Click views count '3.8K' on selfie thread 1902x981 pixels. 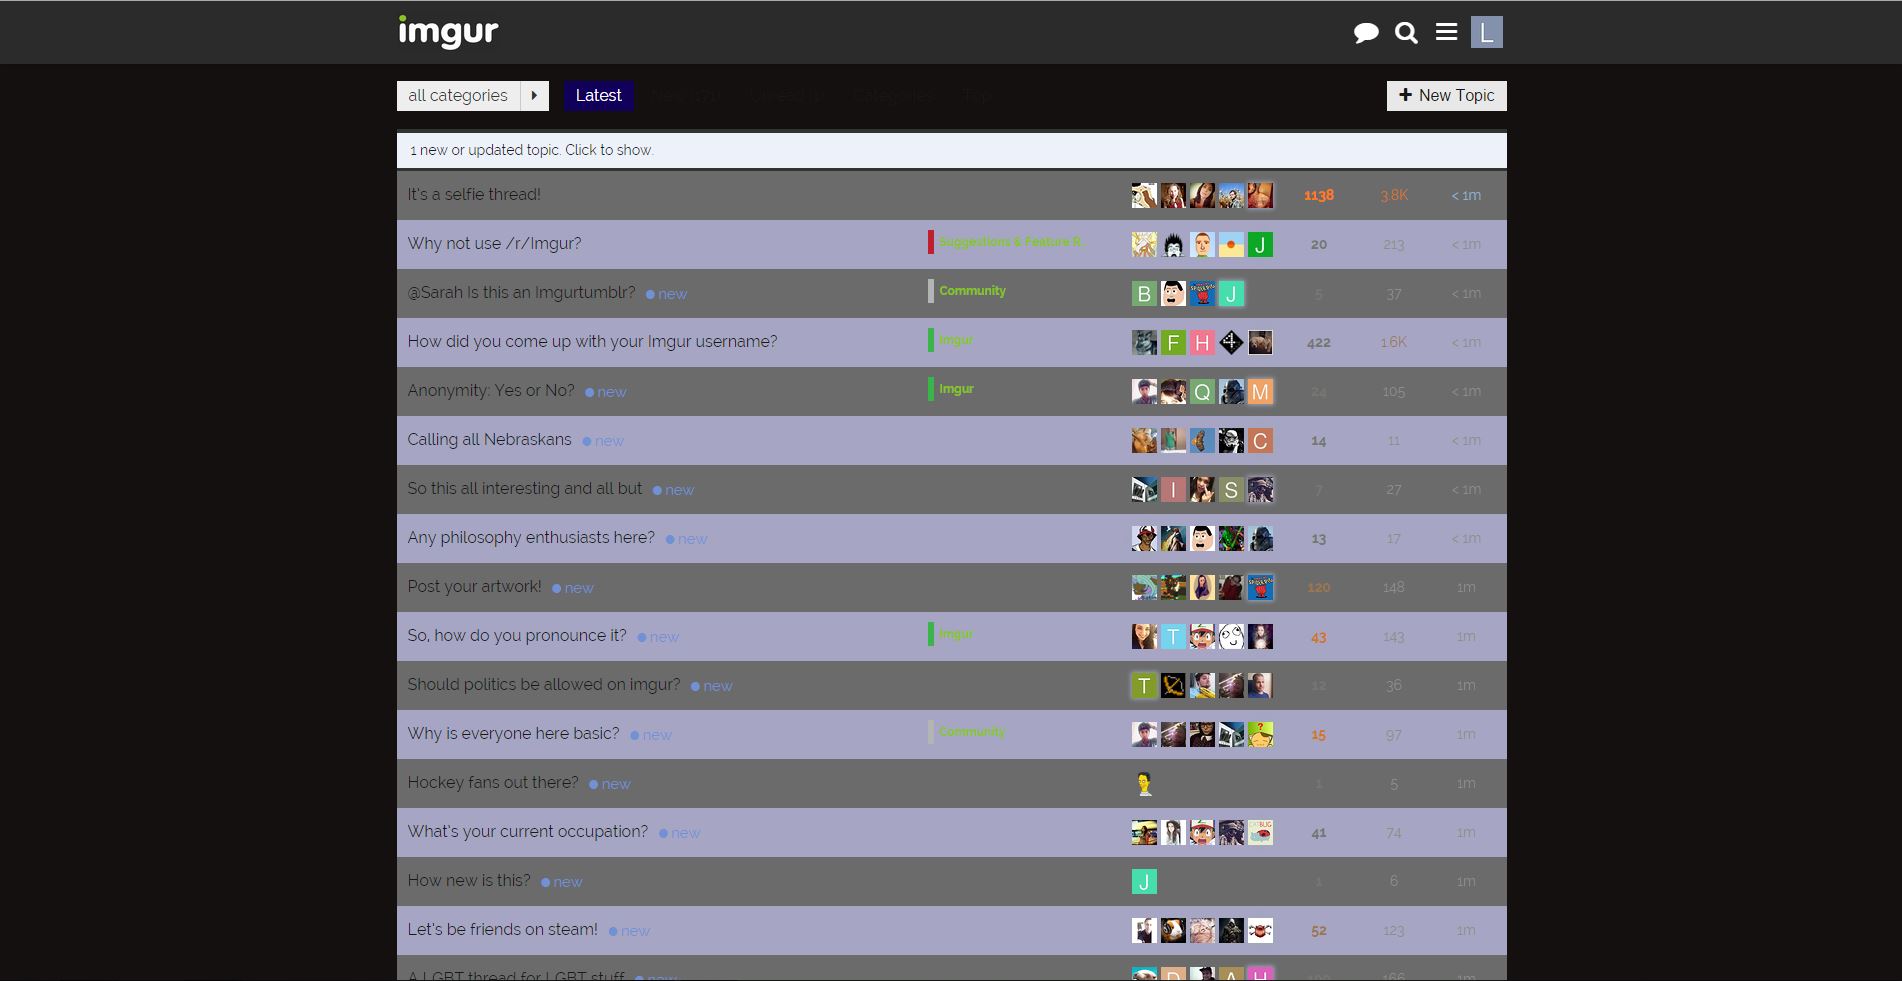click(1394, 195)
